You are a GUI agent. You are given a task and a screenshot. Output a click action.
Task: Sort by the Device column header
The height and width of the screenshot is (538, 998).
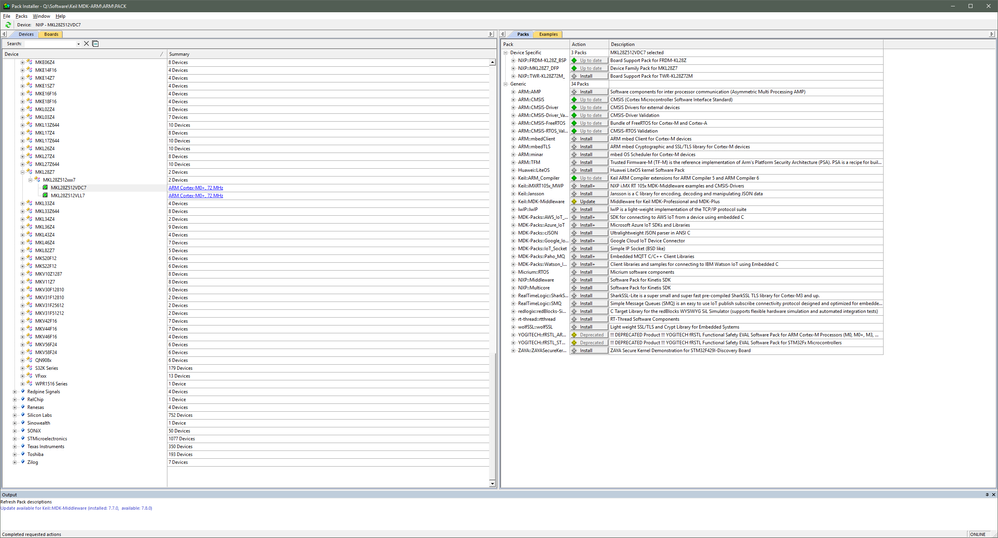[83, 54]
